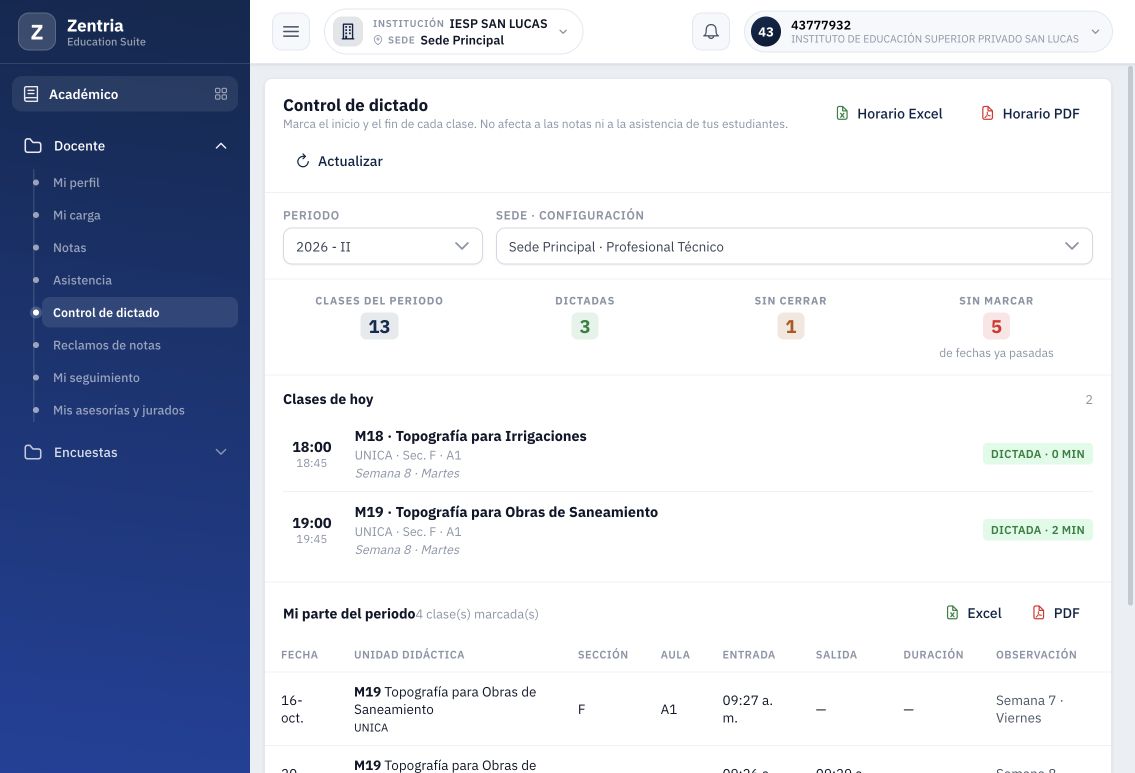
Task: Click the M18 Topografía para Irrigaciones class
Action: [471, 436]
